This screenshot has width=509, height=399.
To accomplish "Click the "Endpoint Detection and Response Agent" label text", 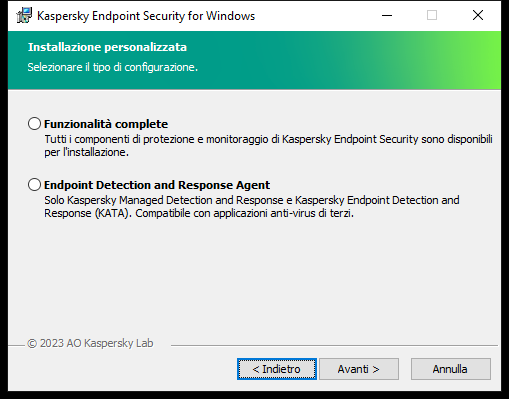I will pos(157,185).
